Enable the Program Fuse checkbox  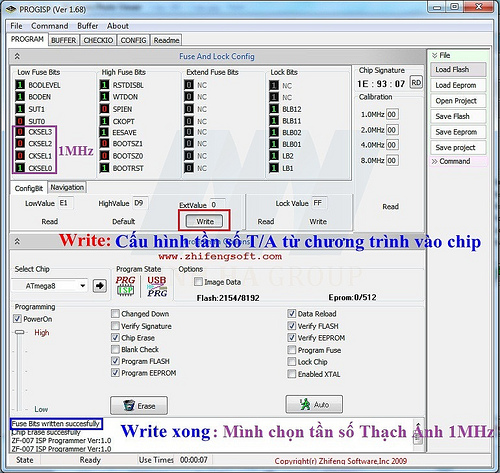tap(292, 350)
